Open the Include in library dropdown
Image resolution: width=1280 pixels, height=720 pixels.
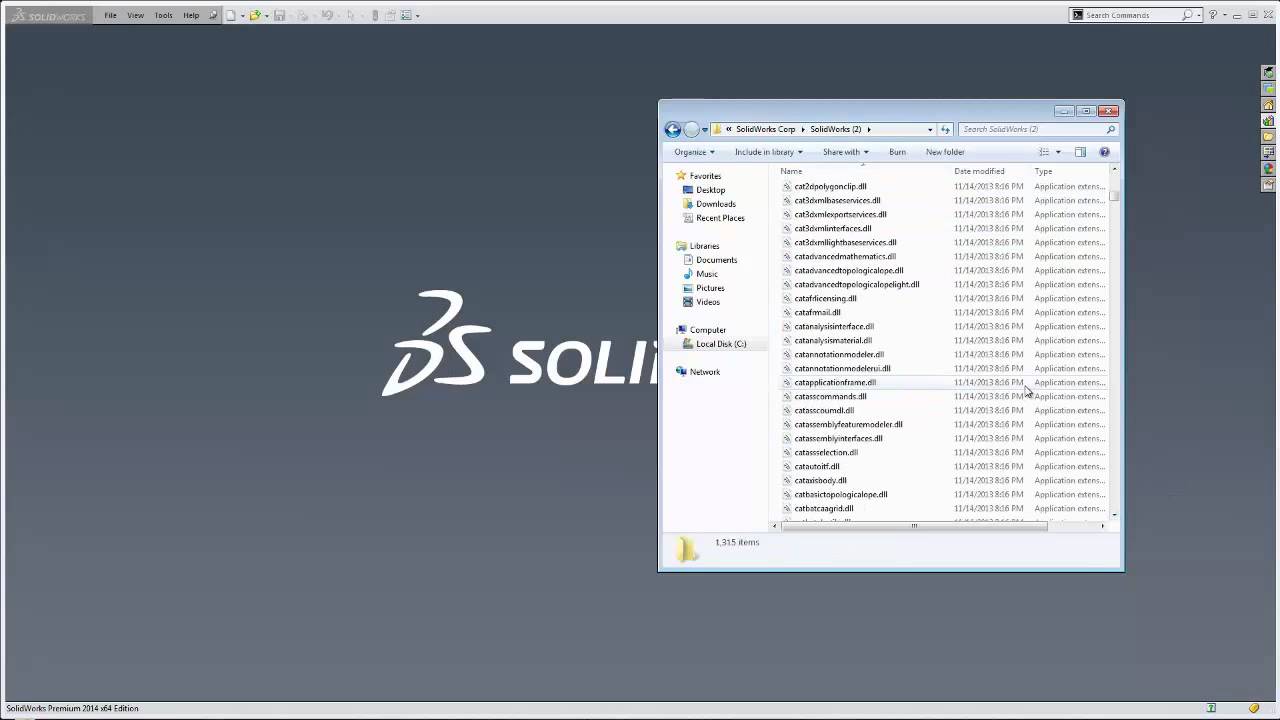(769, 152)
